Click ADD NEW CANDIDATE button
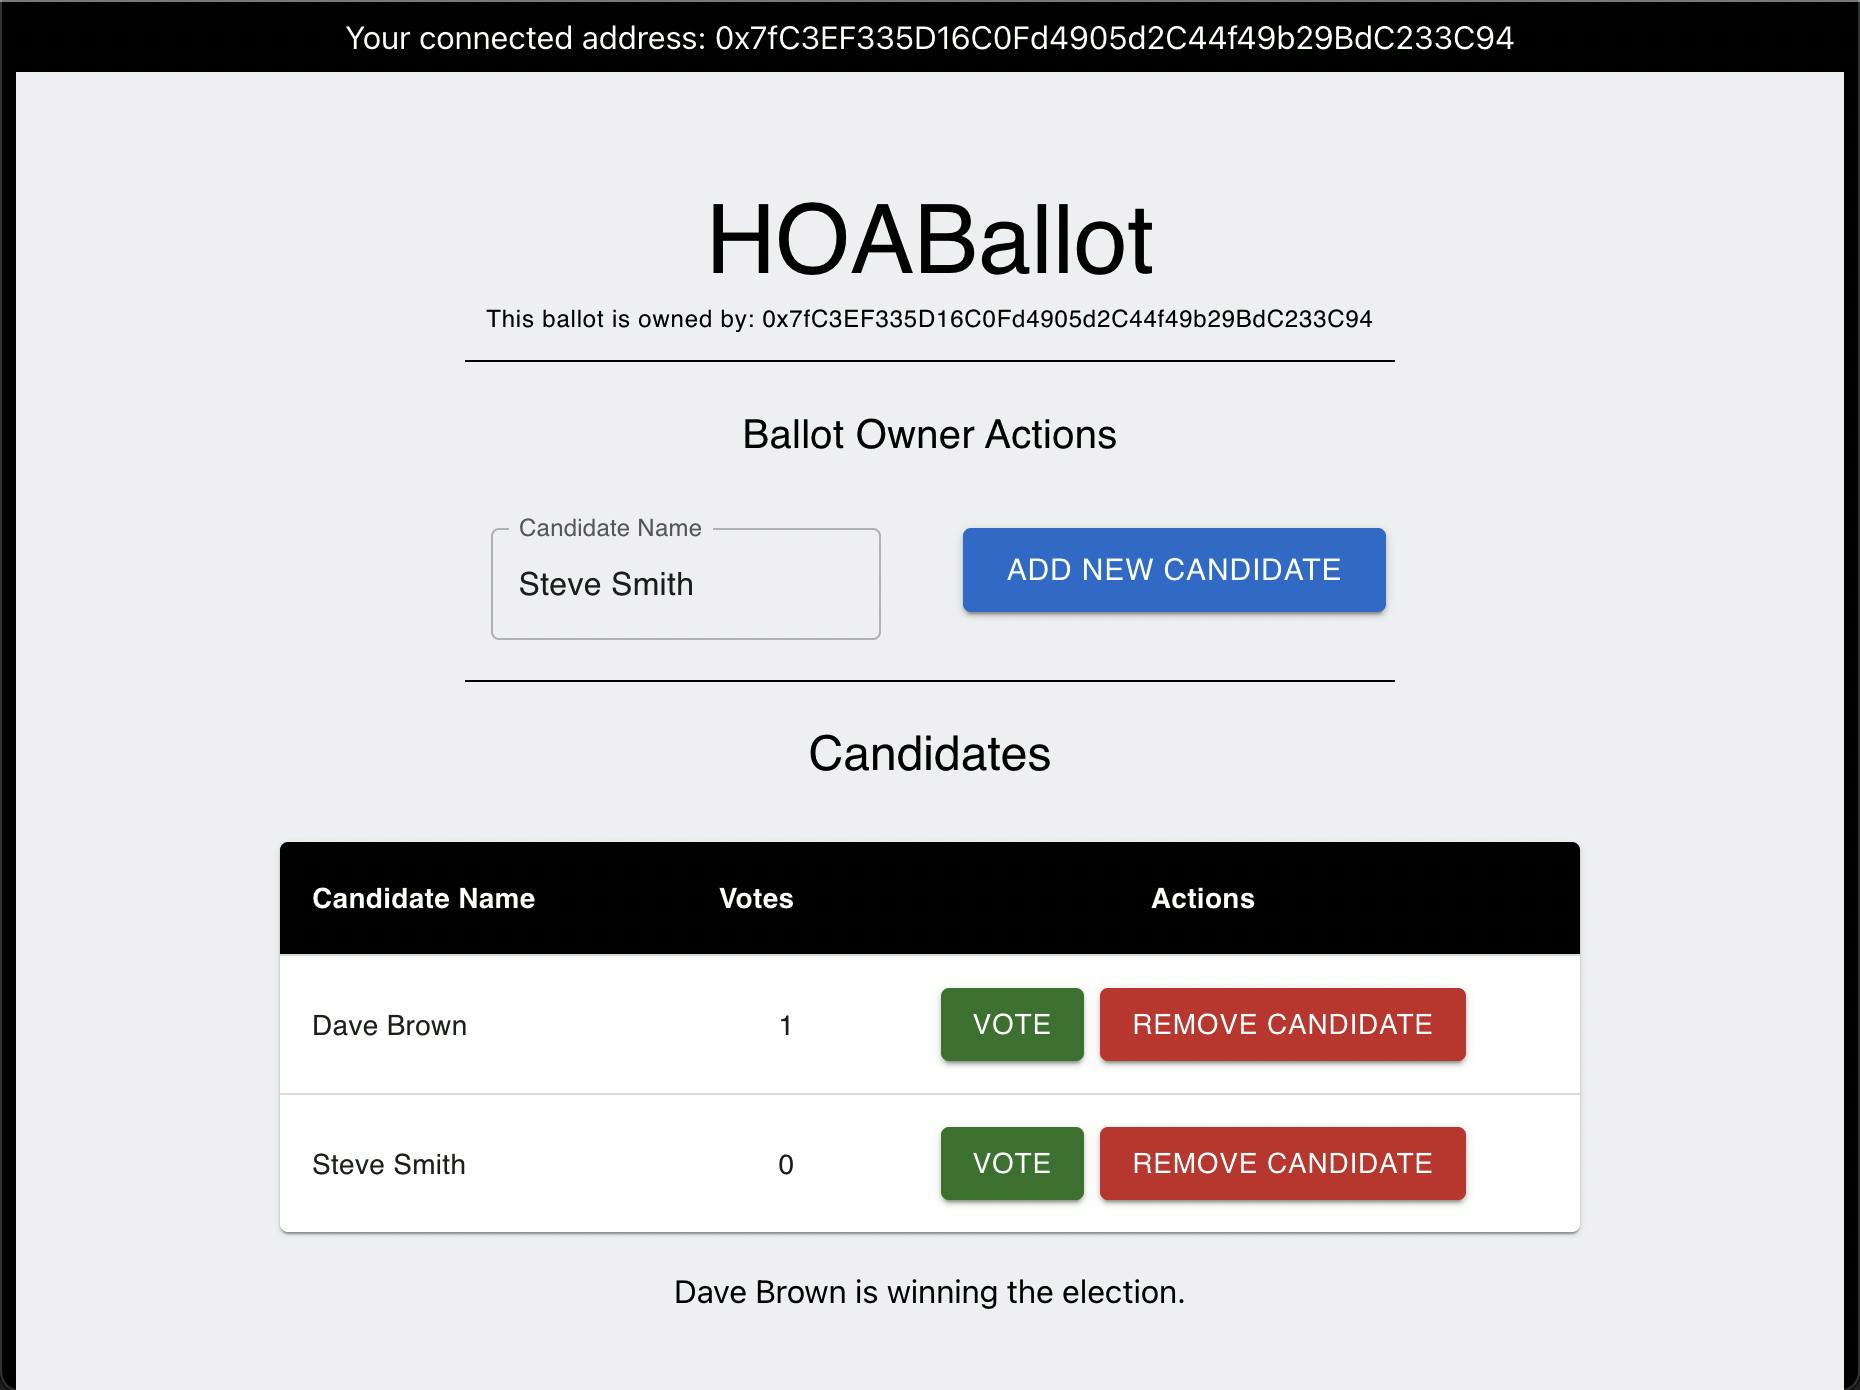Screen dimensions: 1860x1390 pyautogui.click(x=1172, y=570)
